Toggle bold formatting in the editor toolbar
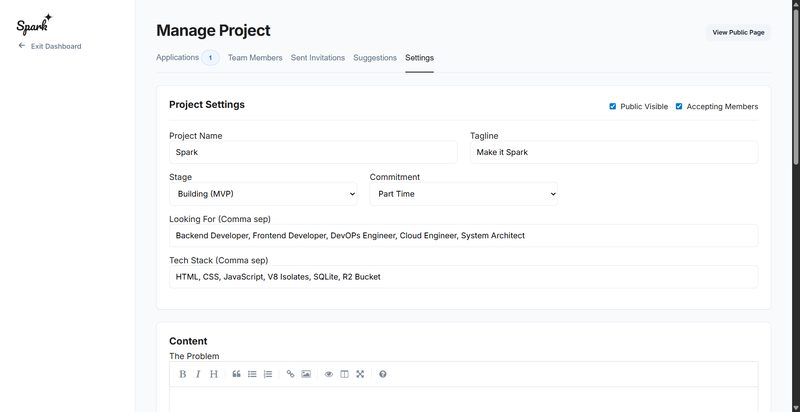 pyautogui.click(x=183, y=374)
